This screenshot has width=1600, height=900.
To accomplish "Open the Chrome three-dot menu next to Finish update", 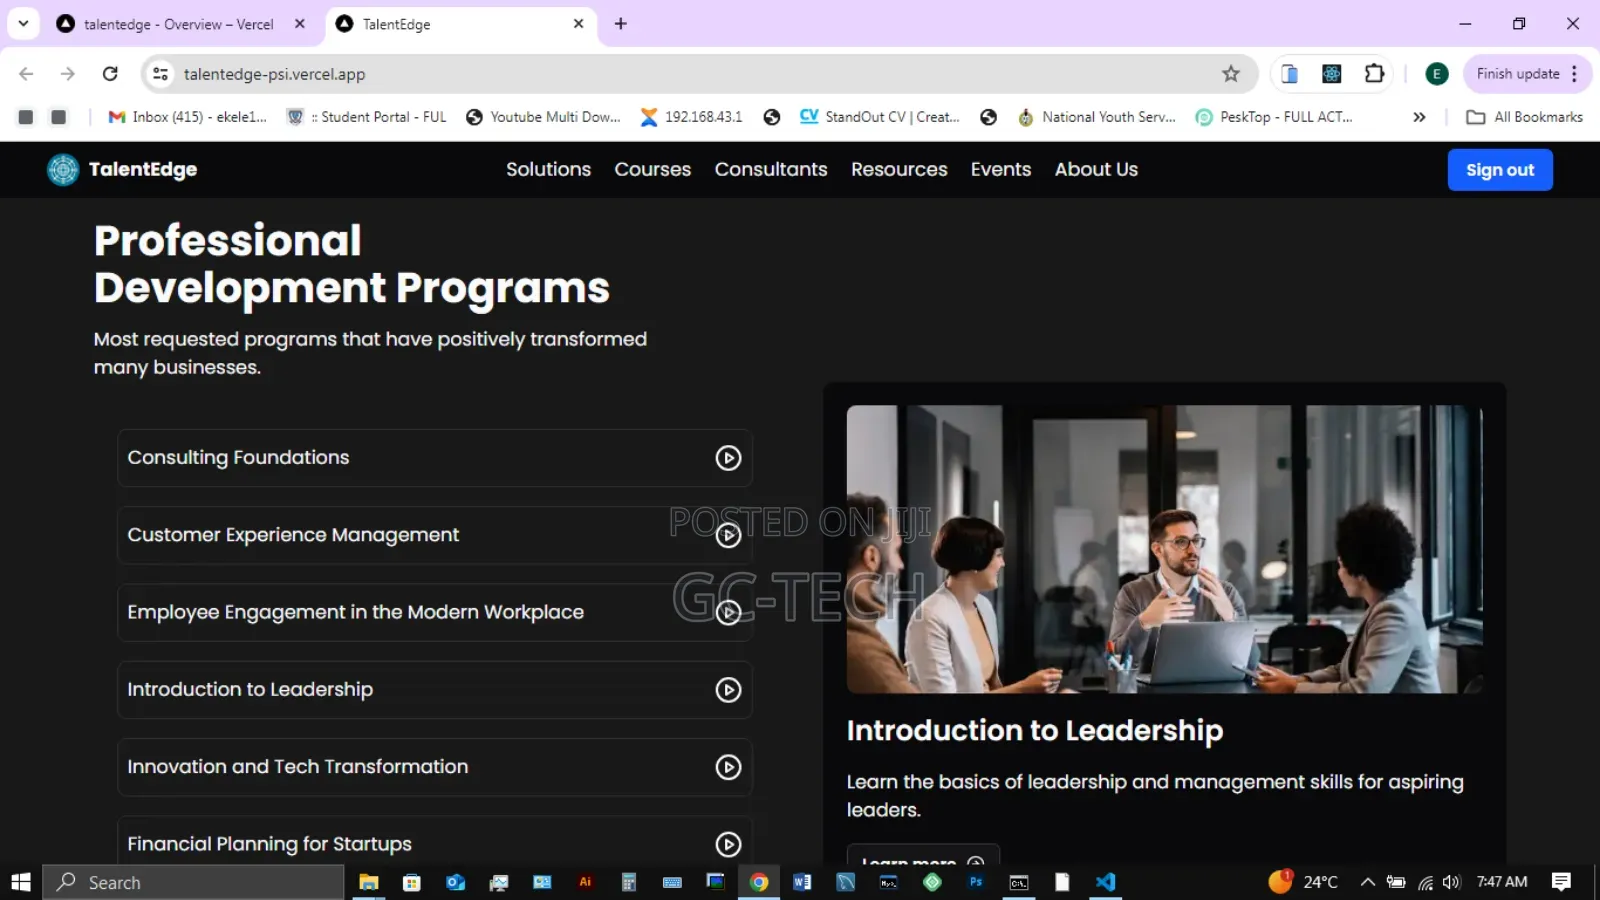I will pos(1574,74).
